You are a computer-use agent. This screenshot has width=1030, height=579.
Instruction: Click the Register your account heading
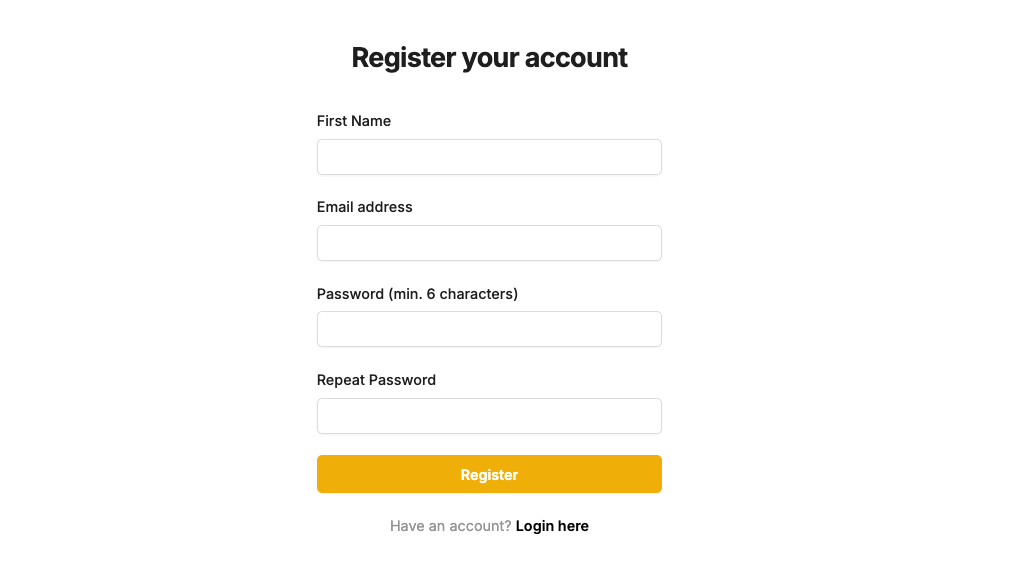pos(489,58)
